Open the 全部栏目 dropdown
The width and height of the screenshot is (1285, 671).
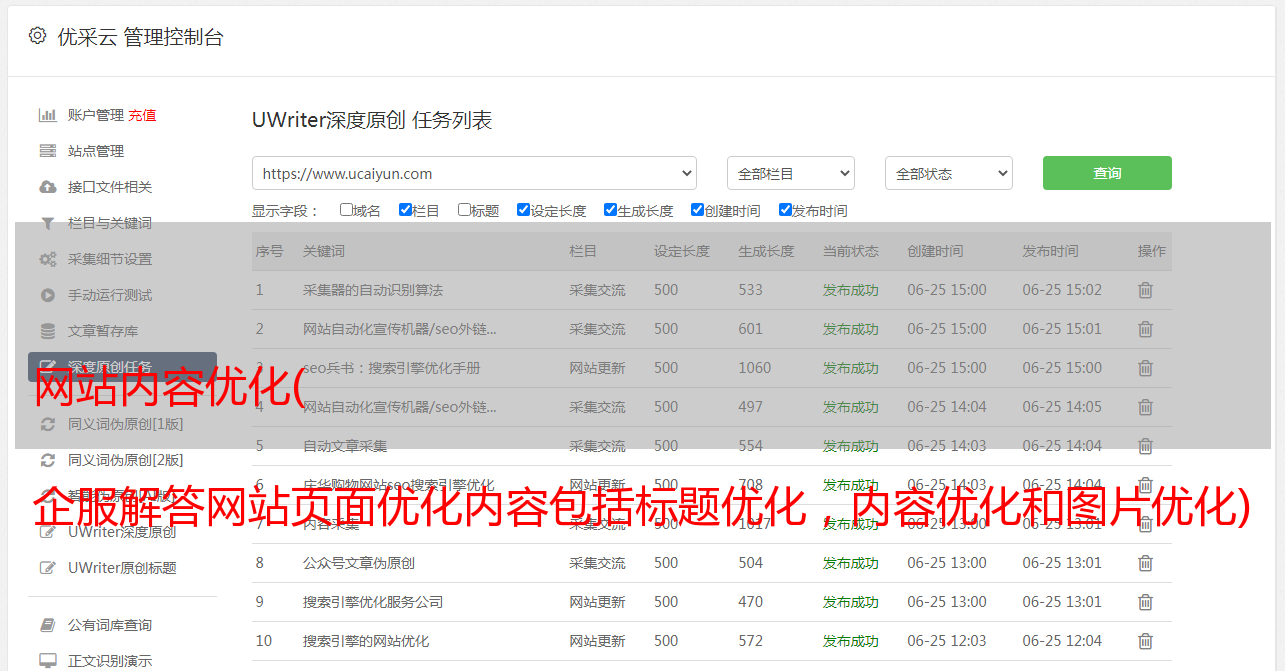[791, 173]
